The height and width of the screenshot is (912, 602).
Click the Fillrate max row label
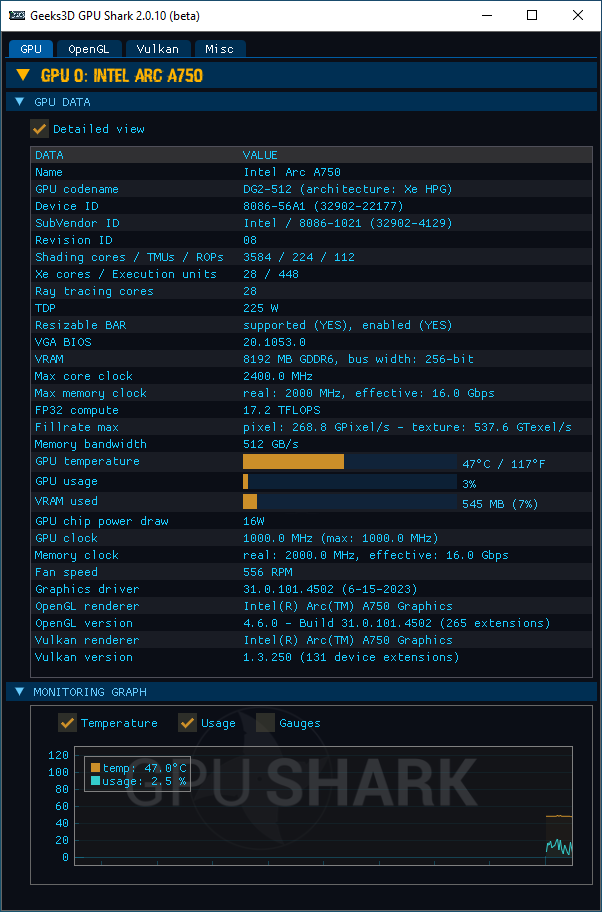tap(77, 427)
